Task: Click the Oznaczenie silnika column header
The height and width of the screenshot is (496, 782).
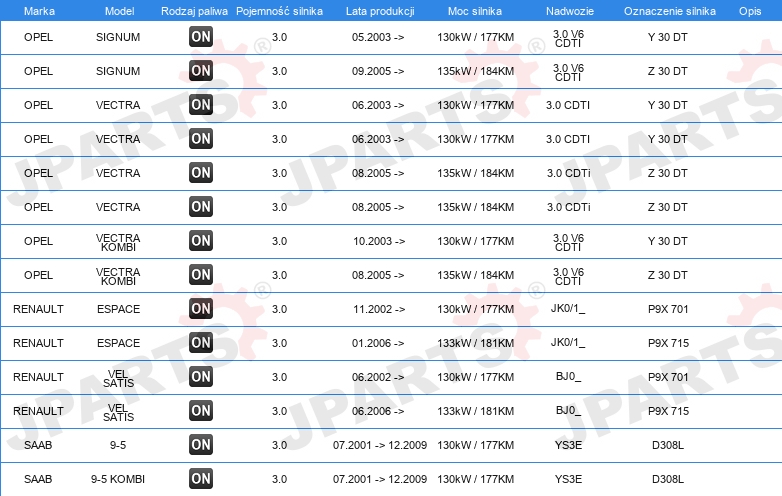Action: [670, 11]
